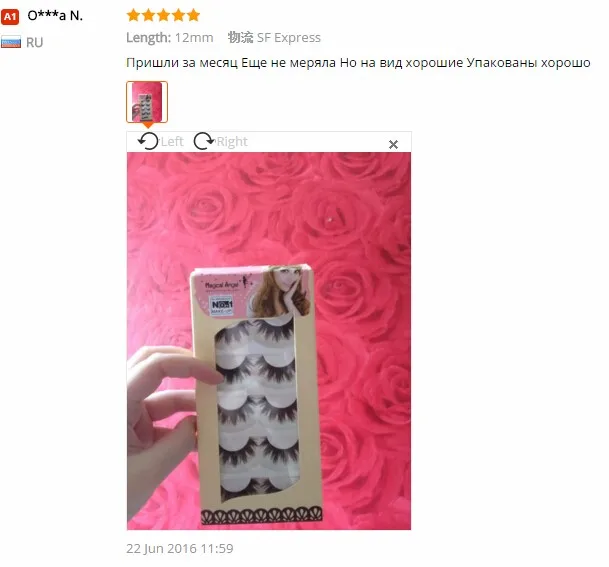609x567 pixels.
Task: Rotate the photo right using the clockwise arrow
Action: [204, 141]
